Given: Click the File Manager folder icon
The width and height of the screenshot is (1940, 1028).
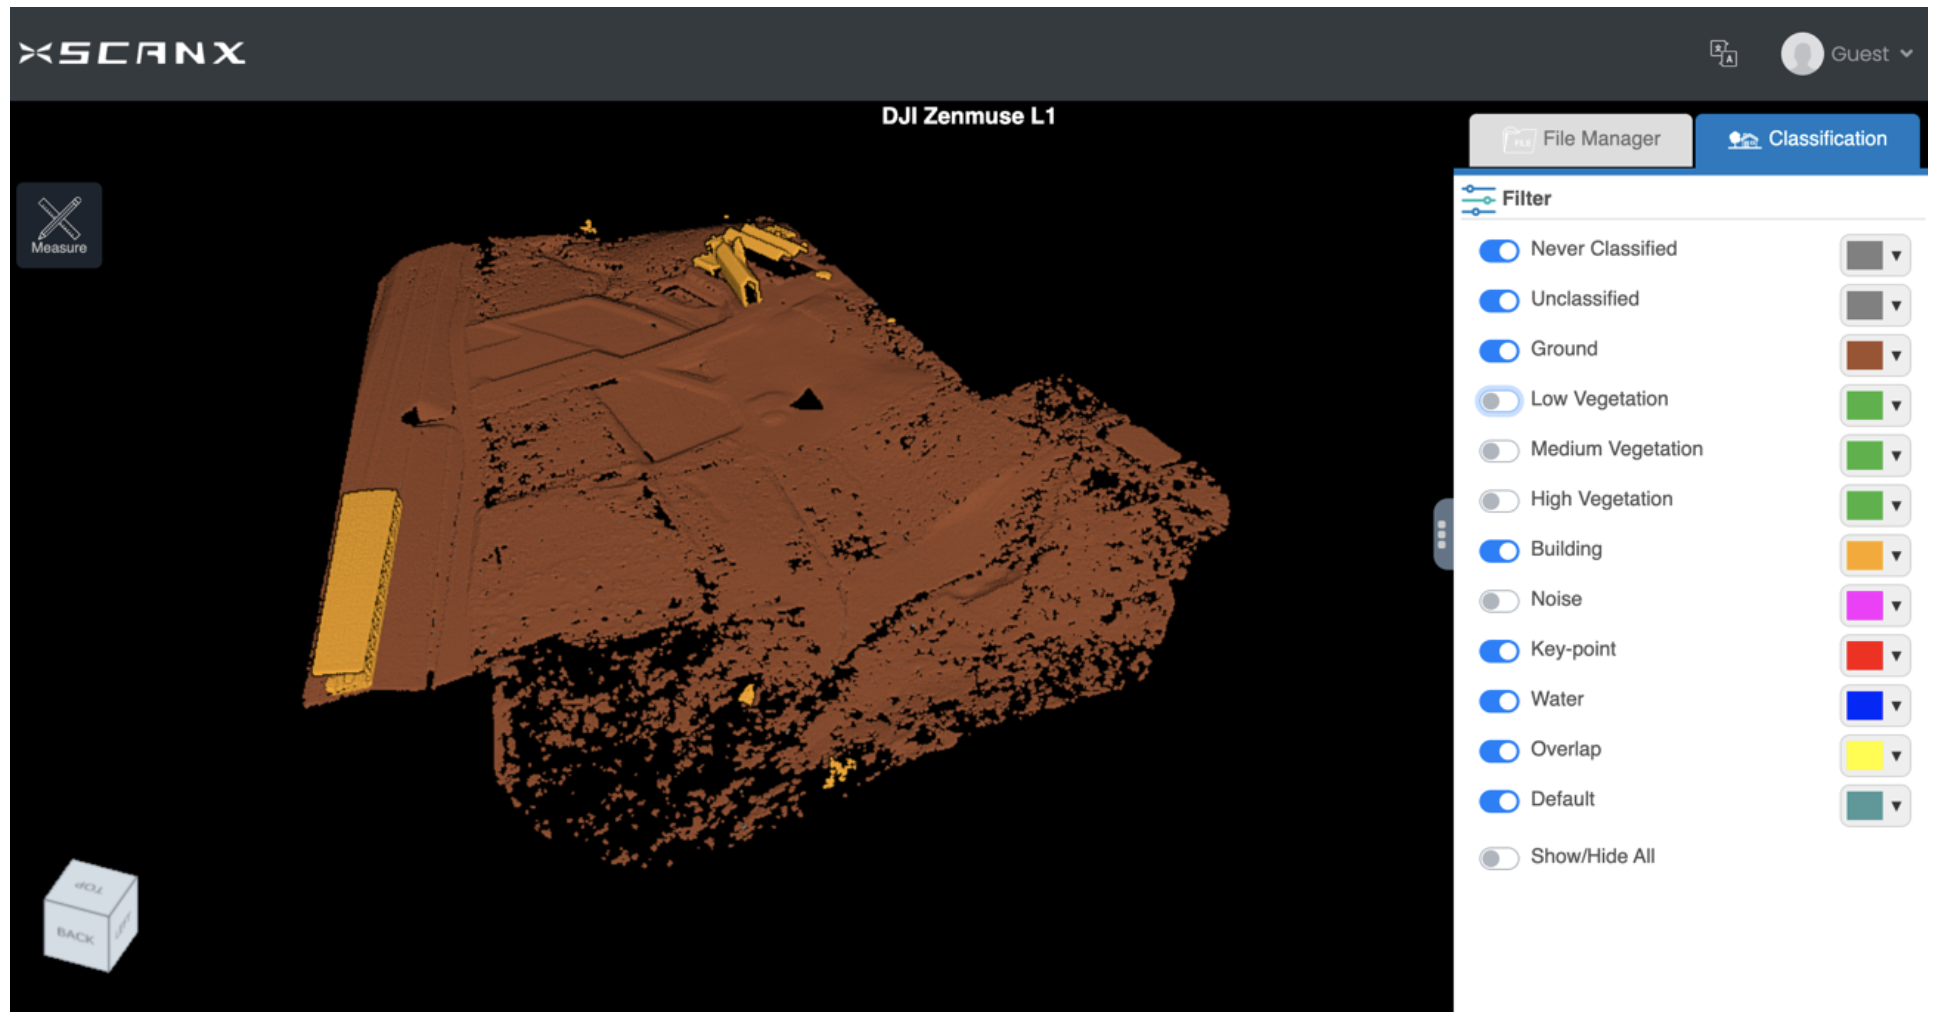Looking at the screenshot, I should (1519, 140).
